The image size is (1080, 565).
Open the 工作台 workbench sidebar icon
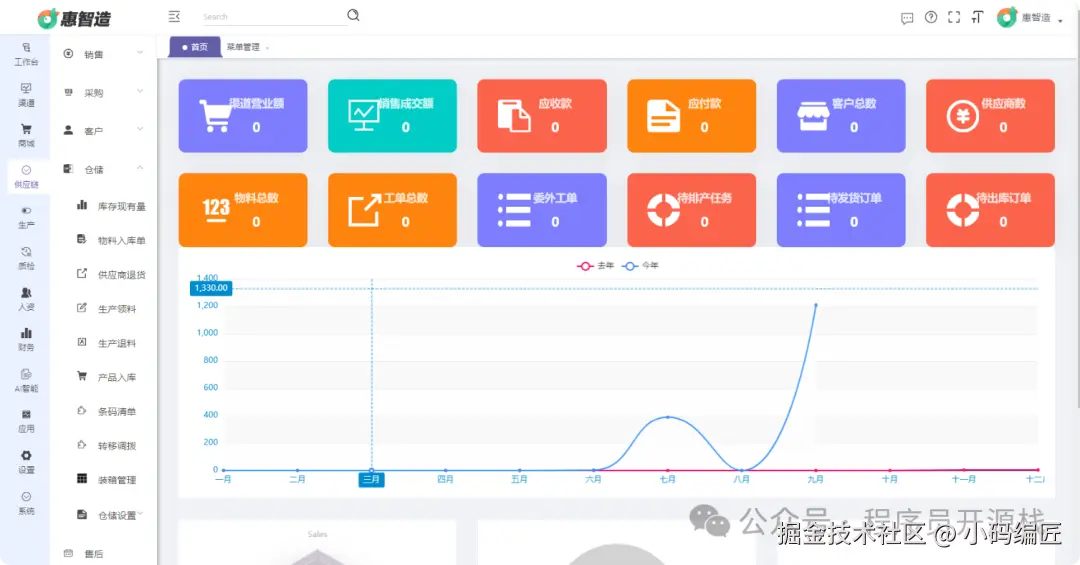click(26, 54)
